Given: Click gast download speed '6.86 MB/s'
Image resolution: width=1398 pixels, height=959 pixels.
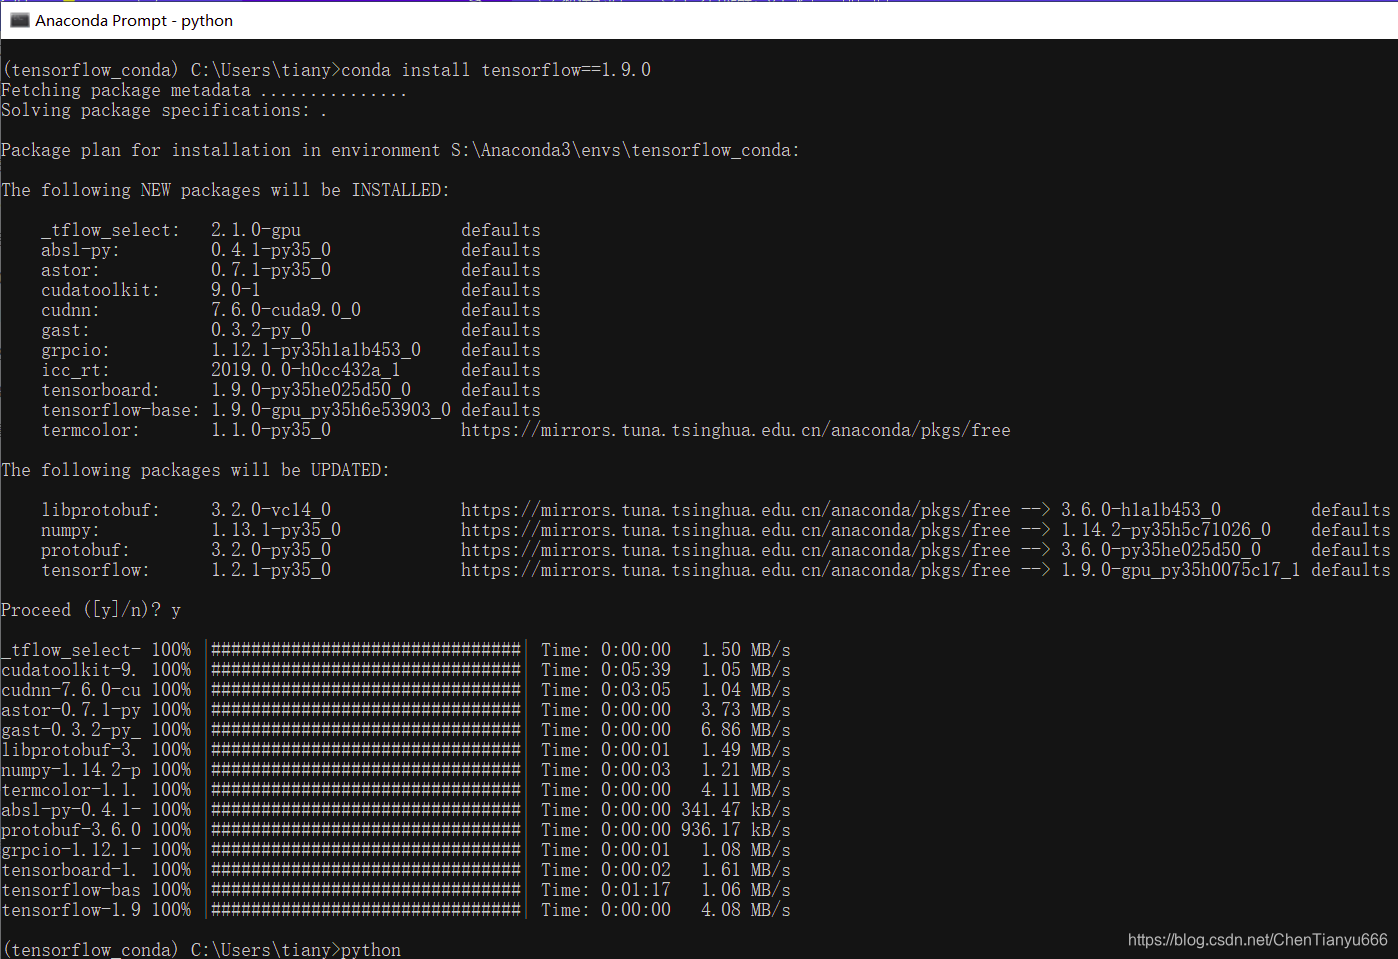Looking at the screenshot, I should tap(746, 730).
